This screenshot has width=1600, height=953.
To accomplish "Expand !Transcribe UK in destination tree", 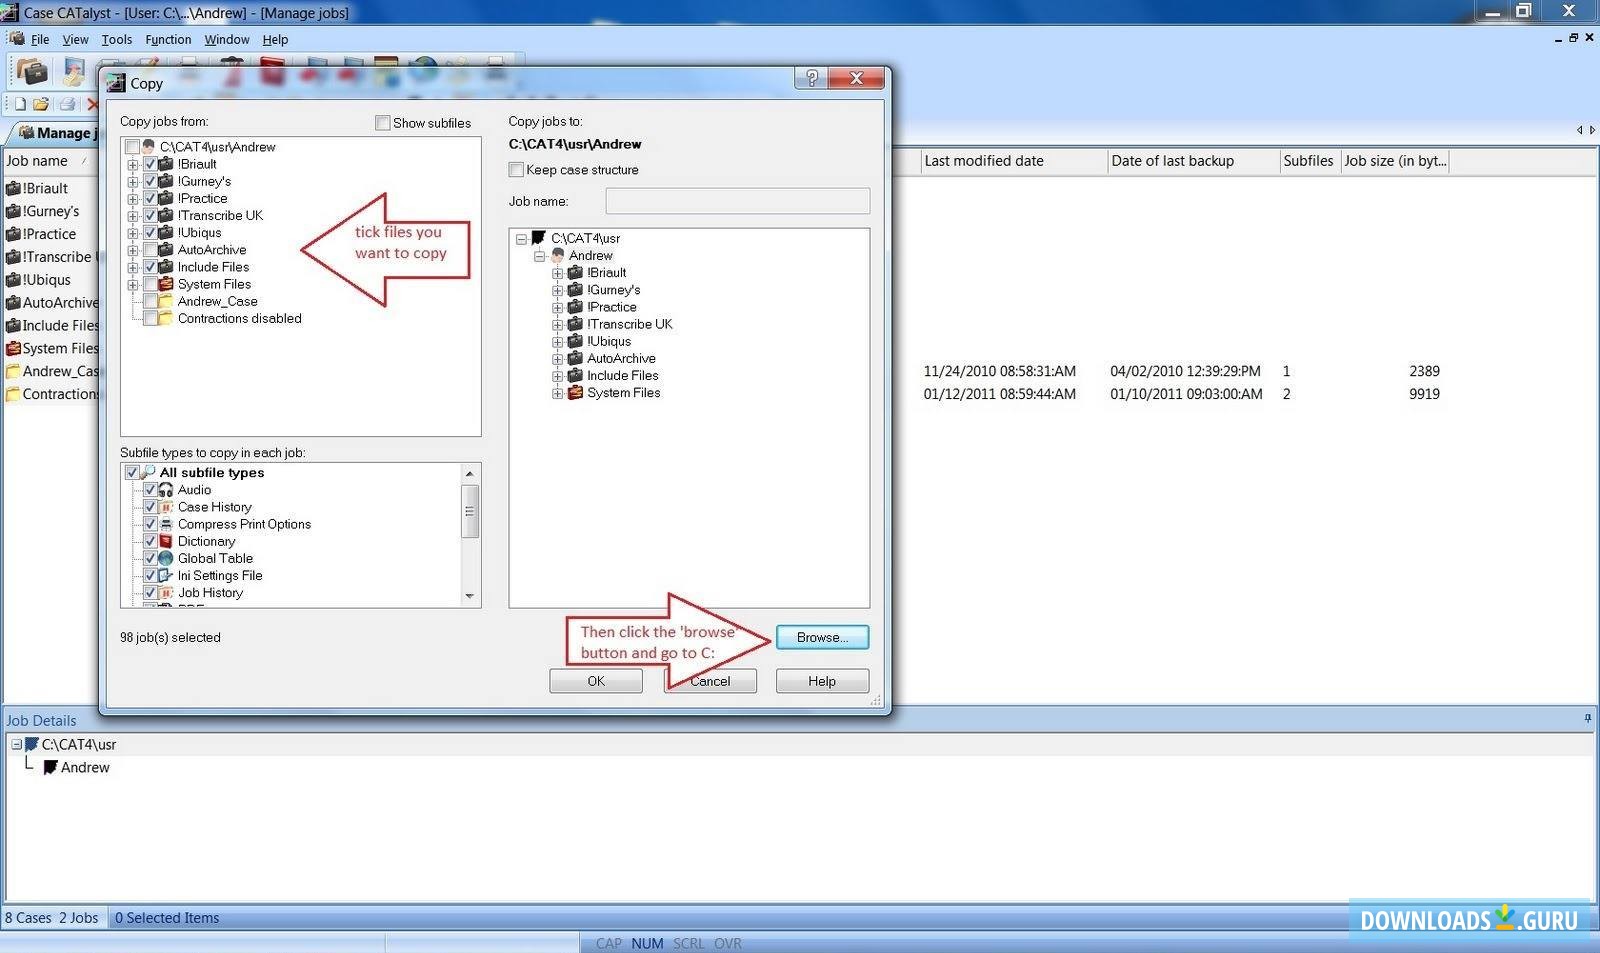I will click(558, 325).
